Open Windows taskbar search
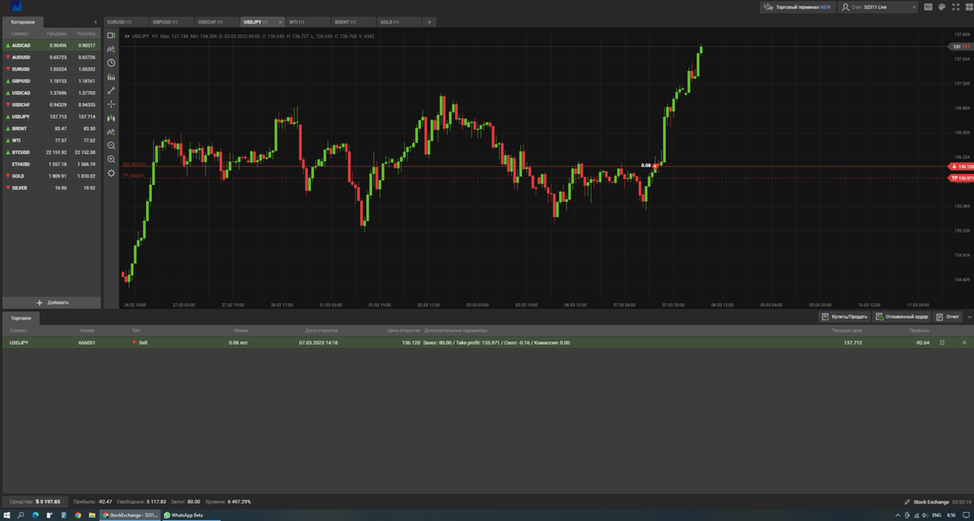 point(20,515)
